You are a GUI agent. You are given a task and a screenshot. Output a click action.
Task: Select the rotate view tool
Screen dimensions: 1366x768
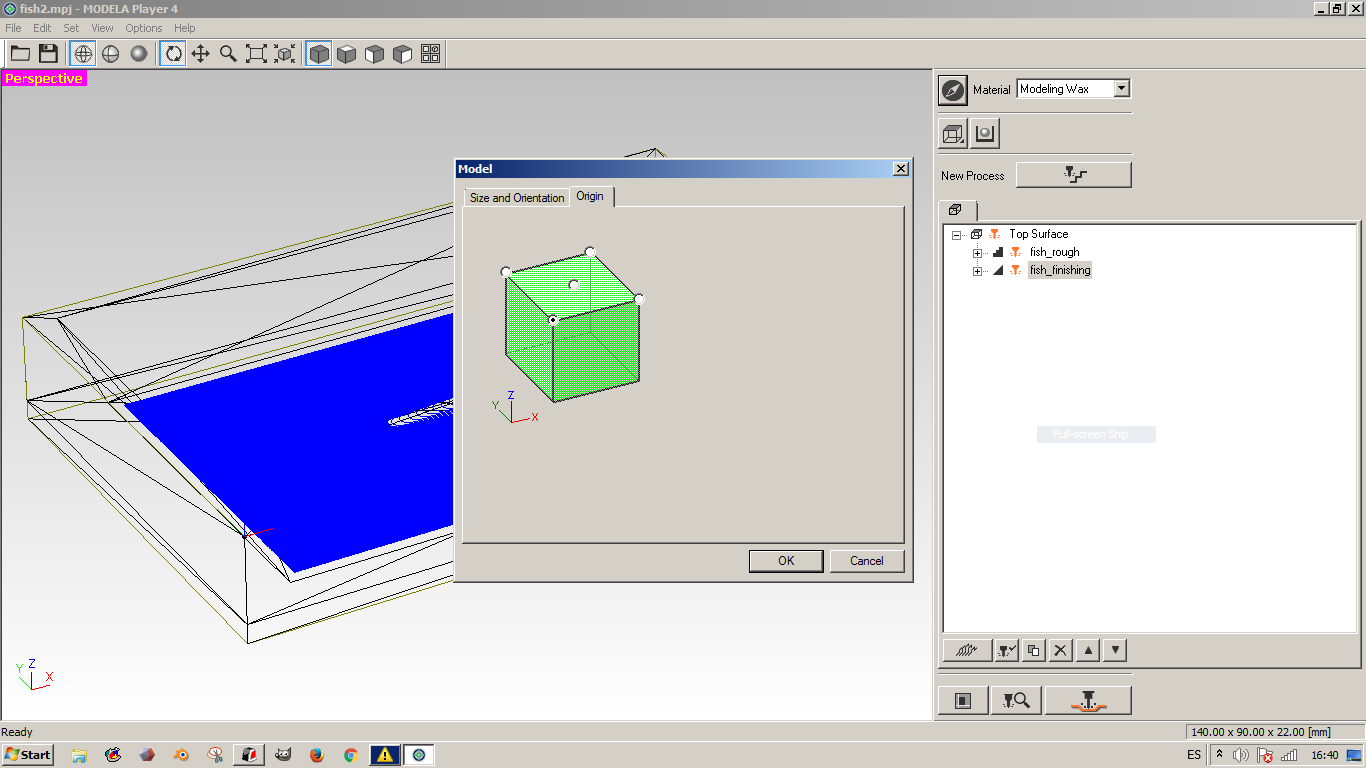tap(172, 53)
